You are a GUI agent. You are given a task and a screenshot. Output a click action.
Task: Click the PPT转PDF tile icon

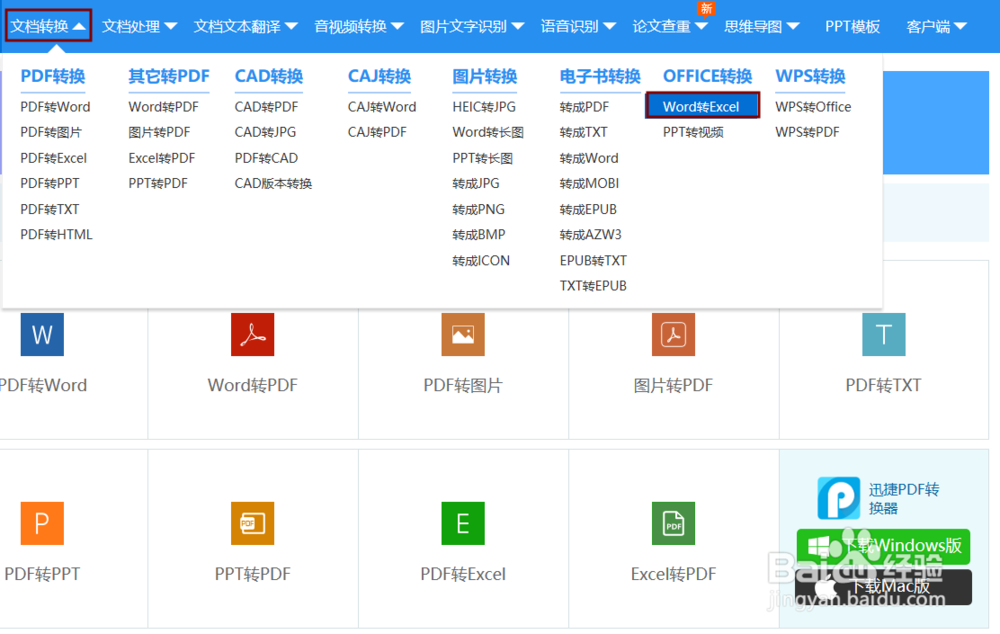253,523
